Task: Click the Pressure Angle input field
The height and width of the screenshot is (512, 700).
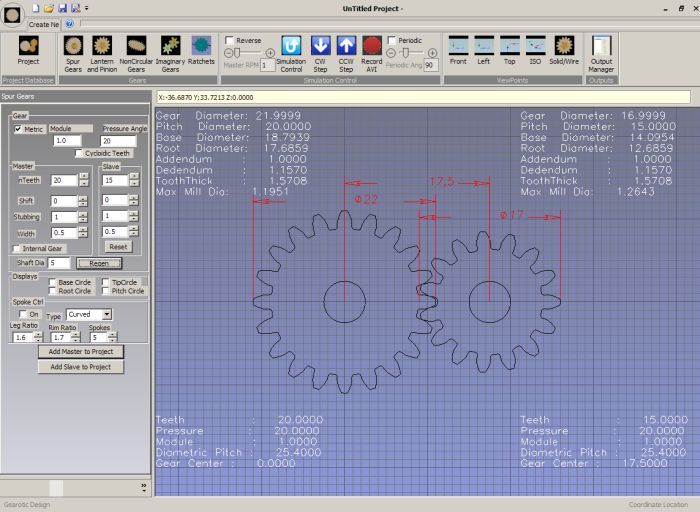Action: coord(118,141)
